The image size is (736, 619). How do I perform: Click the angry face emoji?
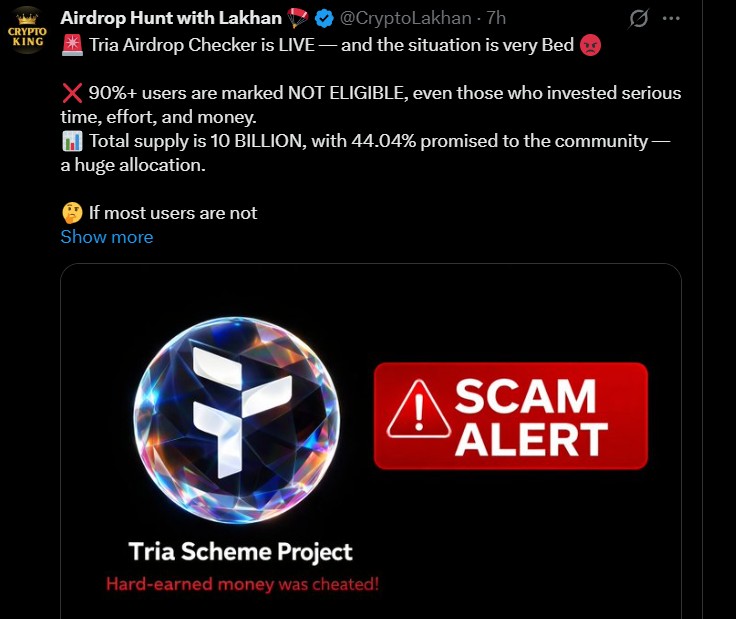tap(591, 44)
